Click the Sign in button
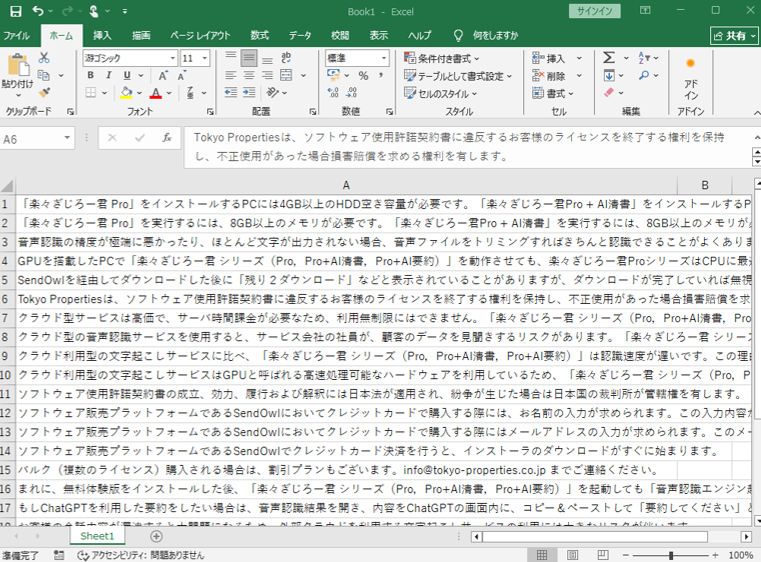 (x=595, y=11)
